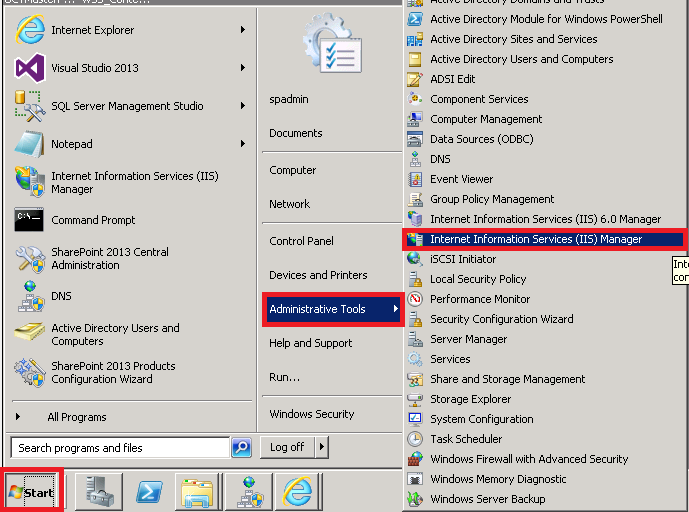This screenshot has height=512, width=689.
Task: Select Windows Server Backup
Action: click(487, 499)
